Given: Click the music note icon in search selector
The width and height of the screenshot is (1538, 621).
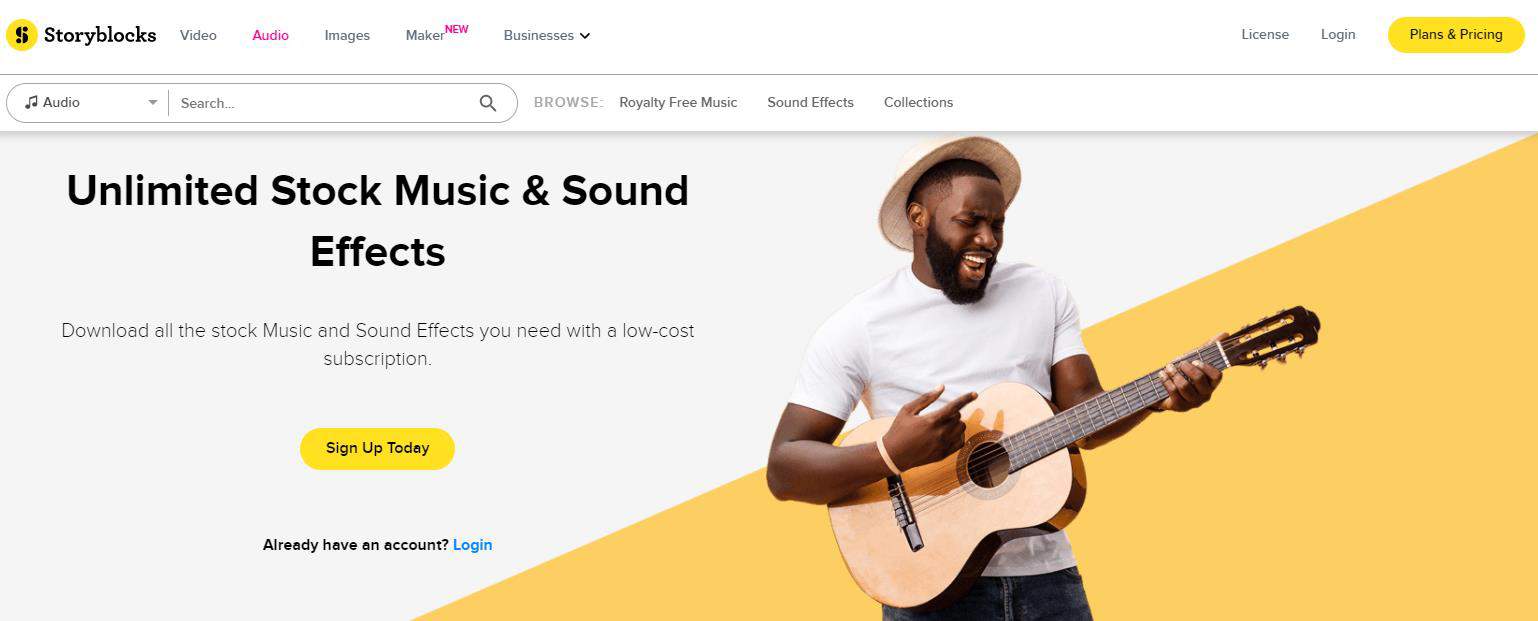Looking at the screenshot, I should point(32,102).
